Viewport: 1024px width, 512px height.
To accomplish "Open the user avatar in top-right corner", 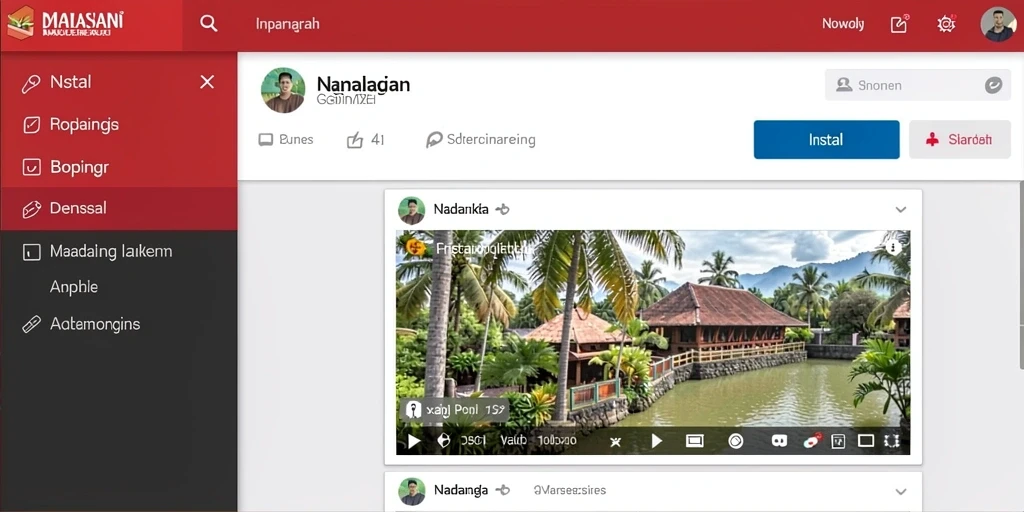I will [998, 24].
